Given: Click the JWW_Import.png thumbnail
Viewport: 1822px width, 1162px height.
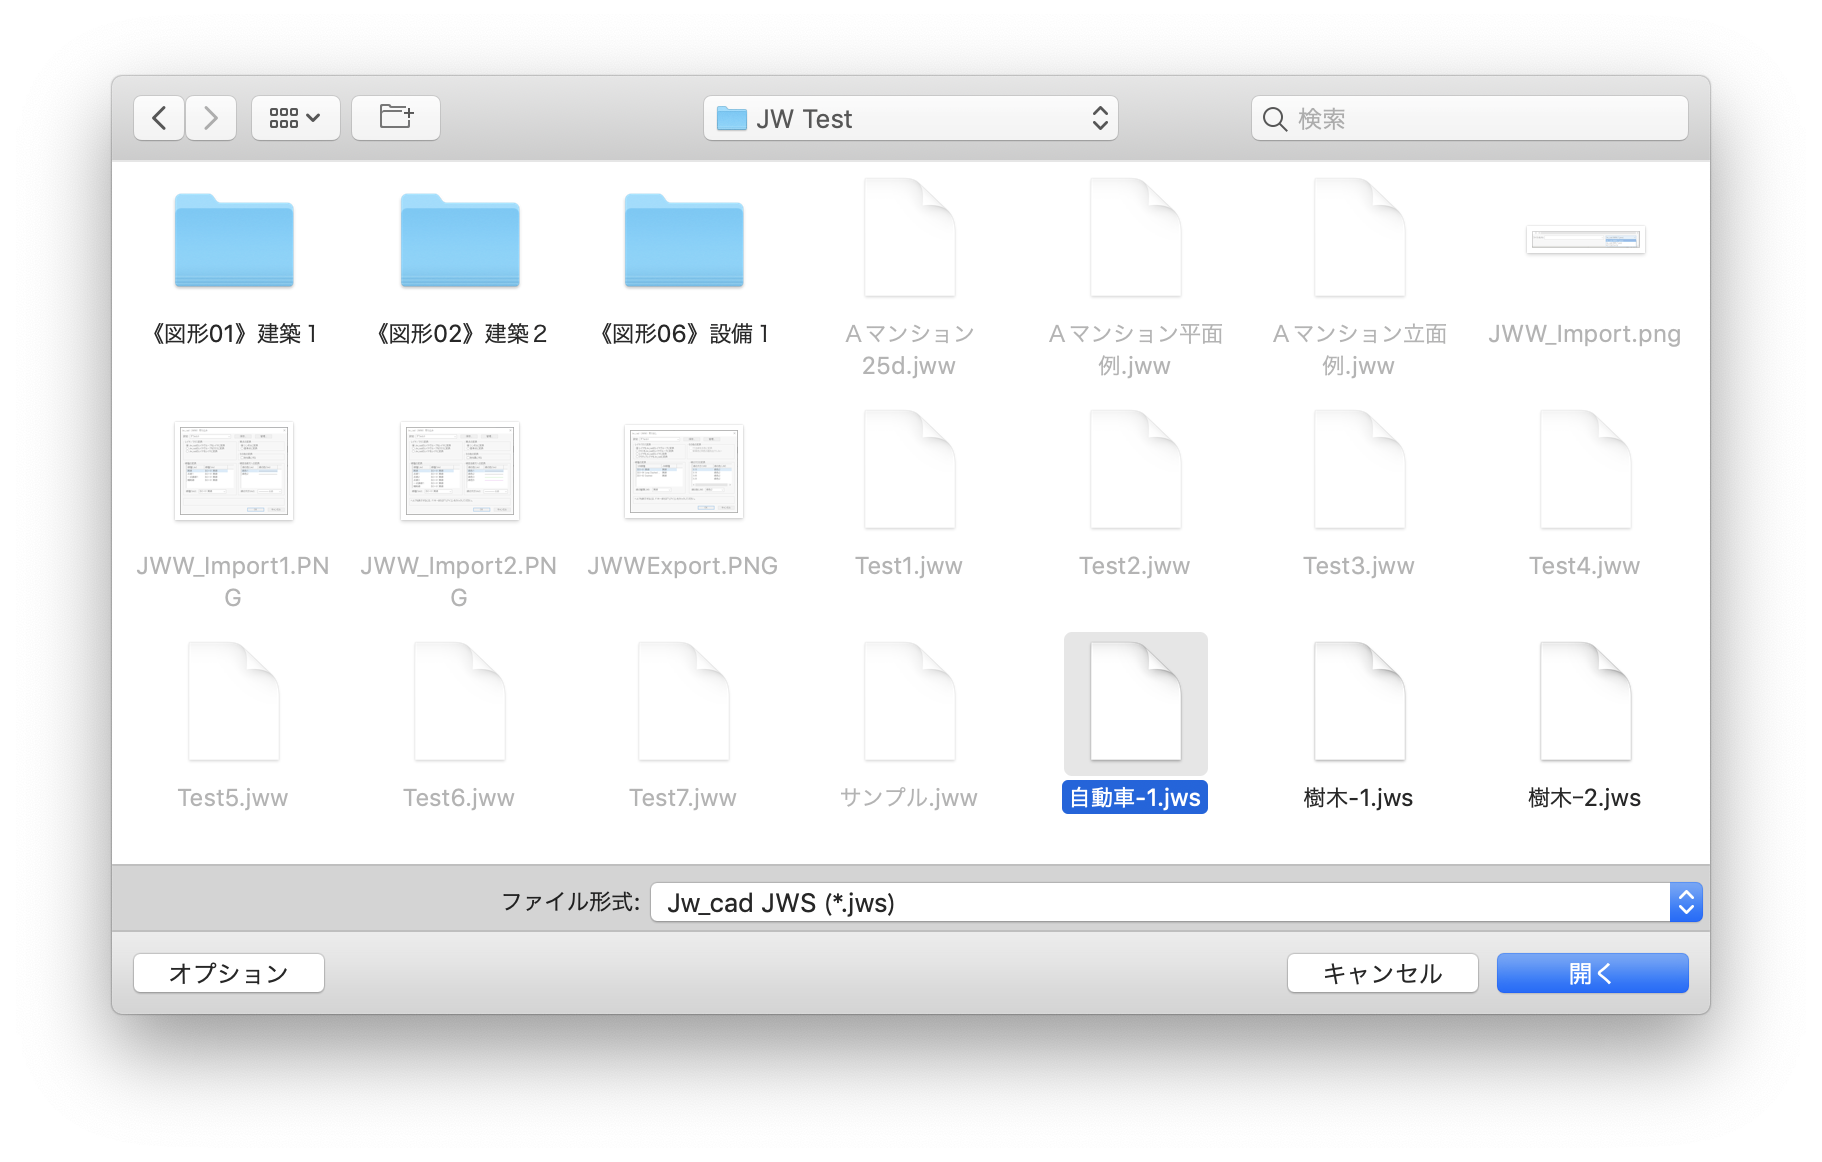Looking at the screenshot, I should pyautogui.click(x=1585, y=240).
